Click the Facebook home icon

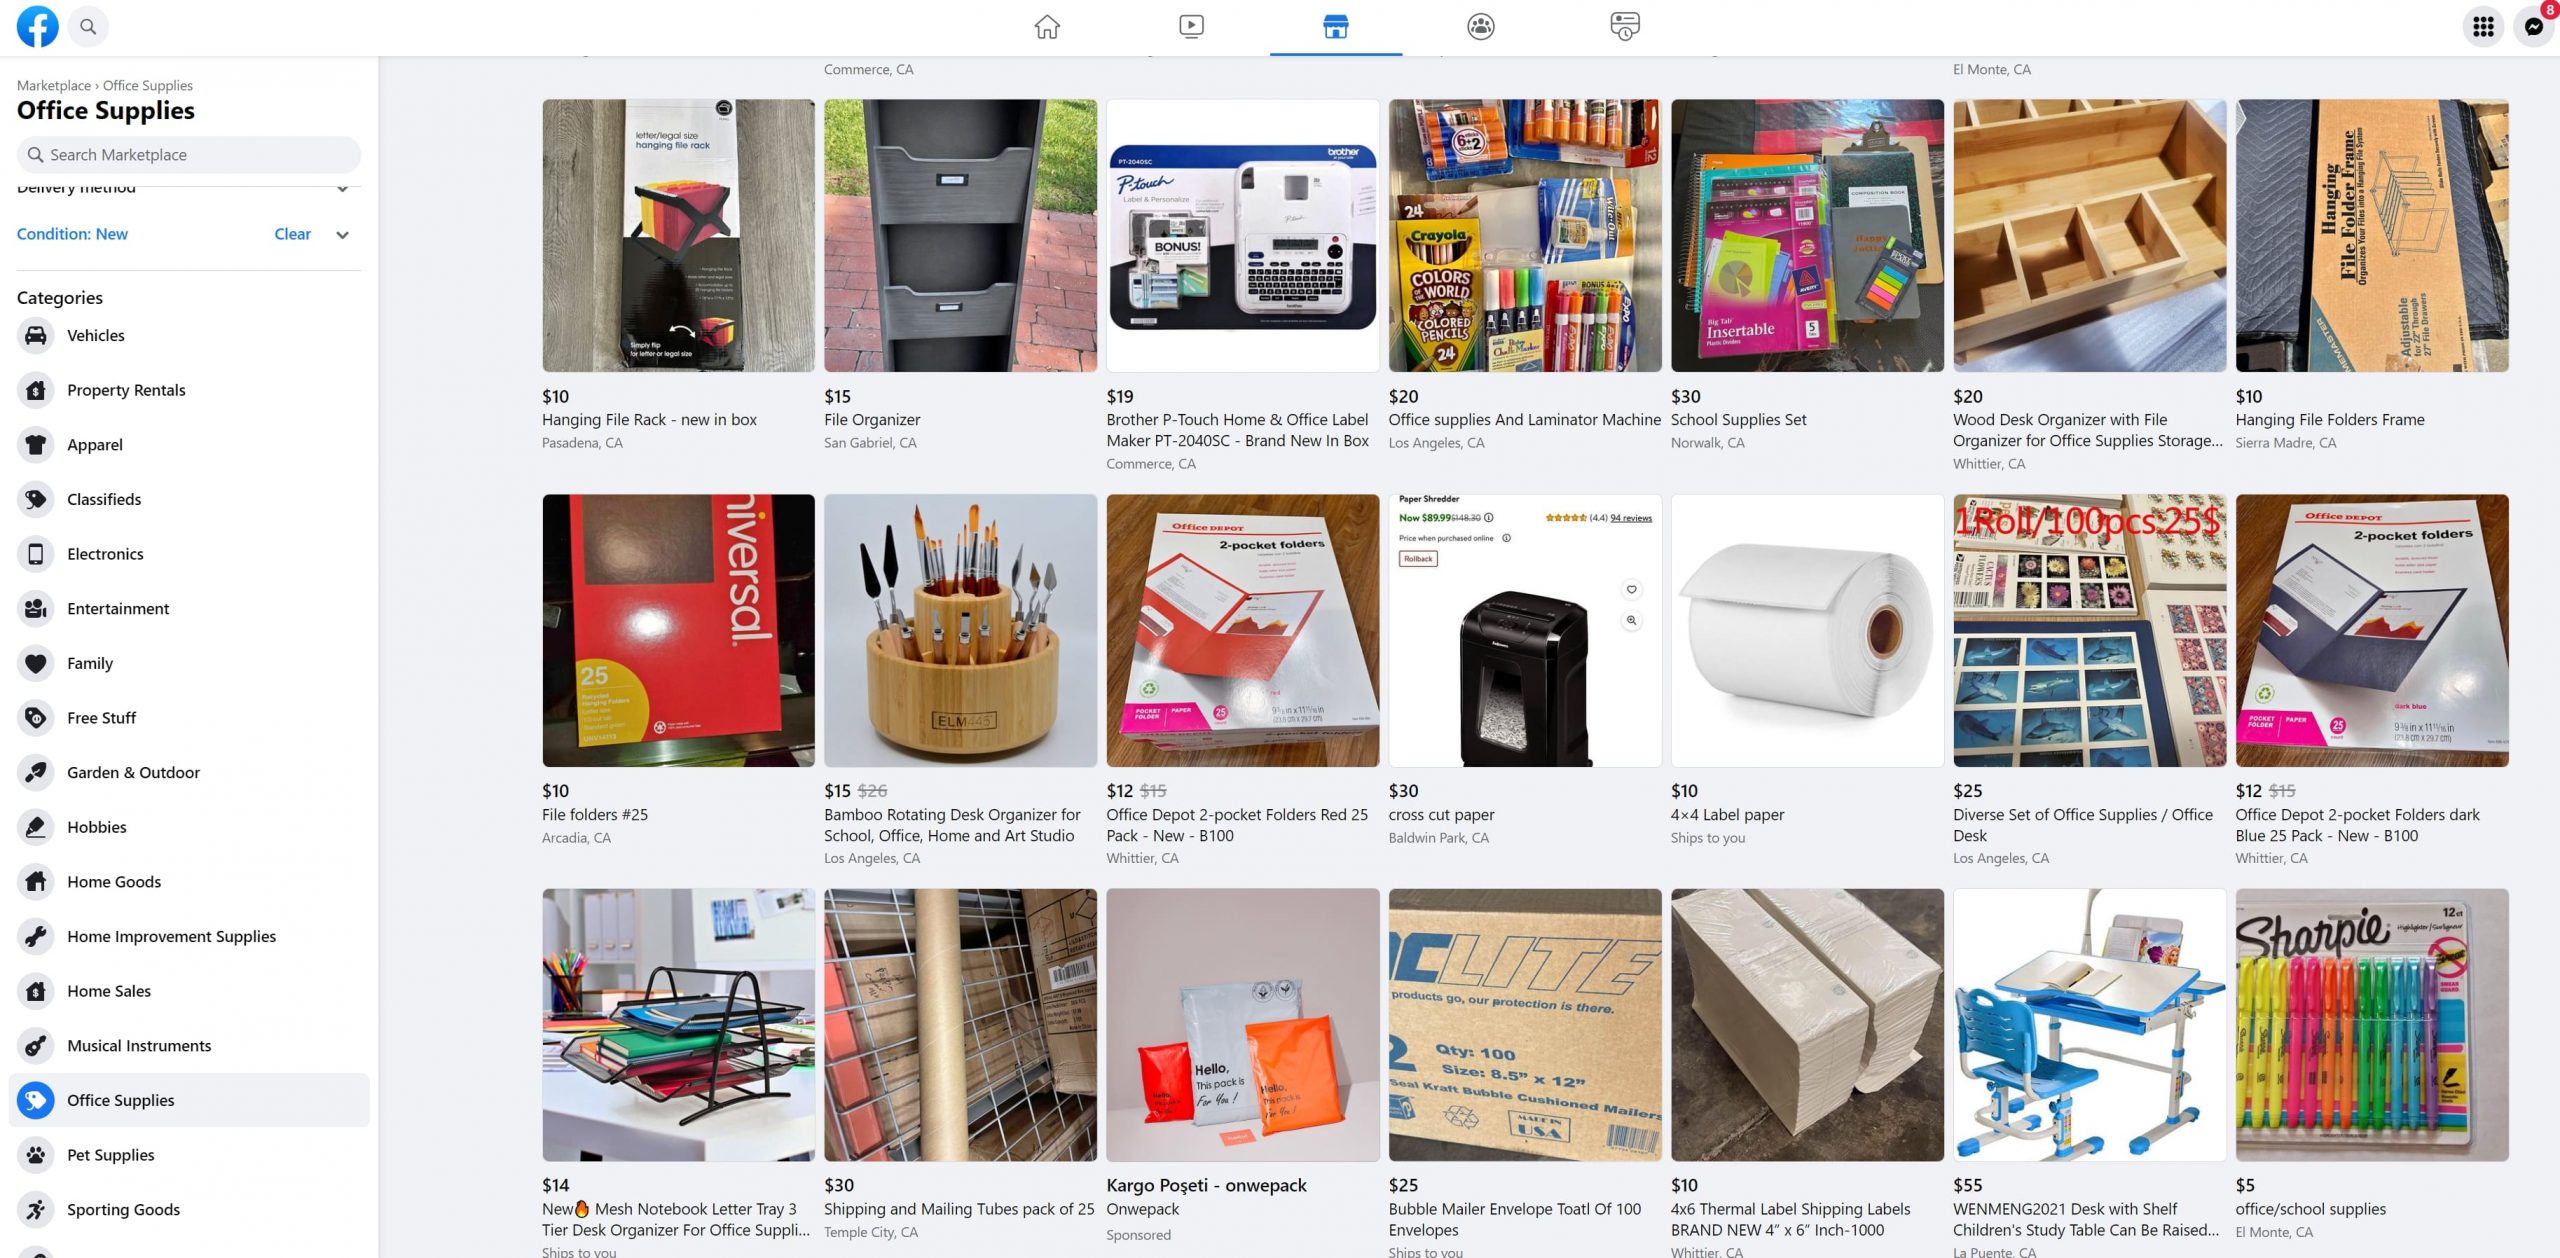click(x=1045, y=26)
